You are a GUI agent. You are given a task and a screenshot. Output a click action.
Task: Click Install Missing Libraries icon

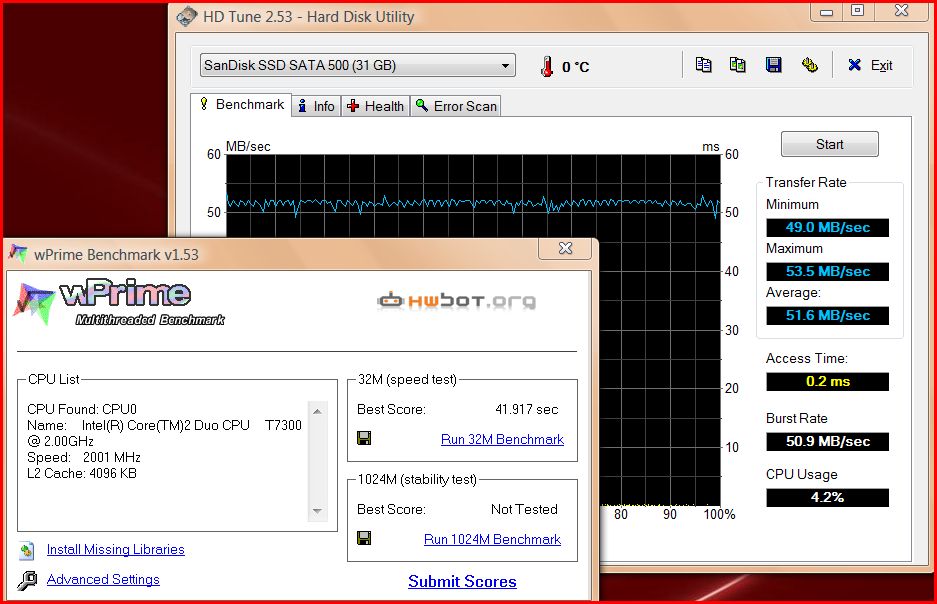[26, 550]
